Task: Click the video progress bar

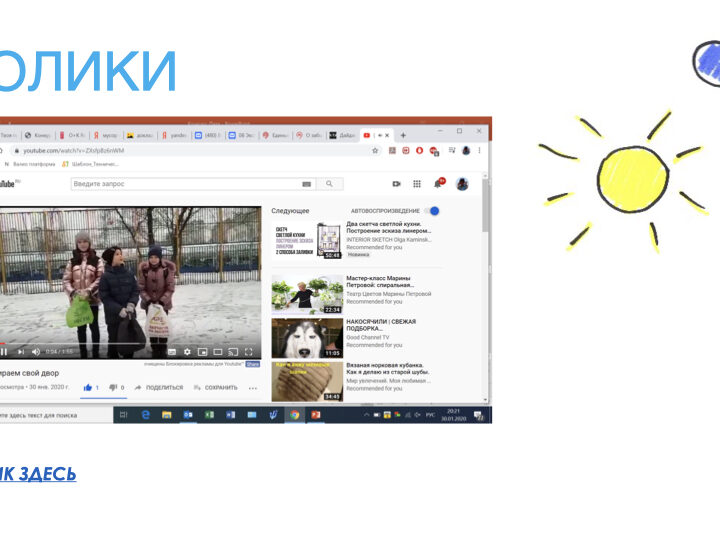Action: [x=130, y=343]
